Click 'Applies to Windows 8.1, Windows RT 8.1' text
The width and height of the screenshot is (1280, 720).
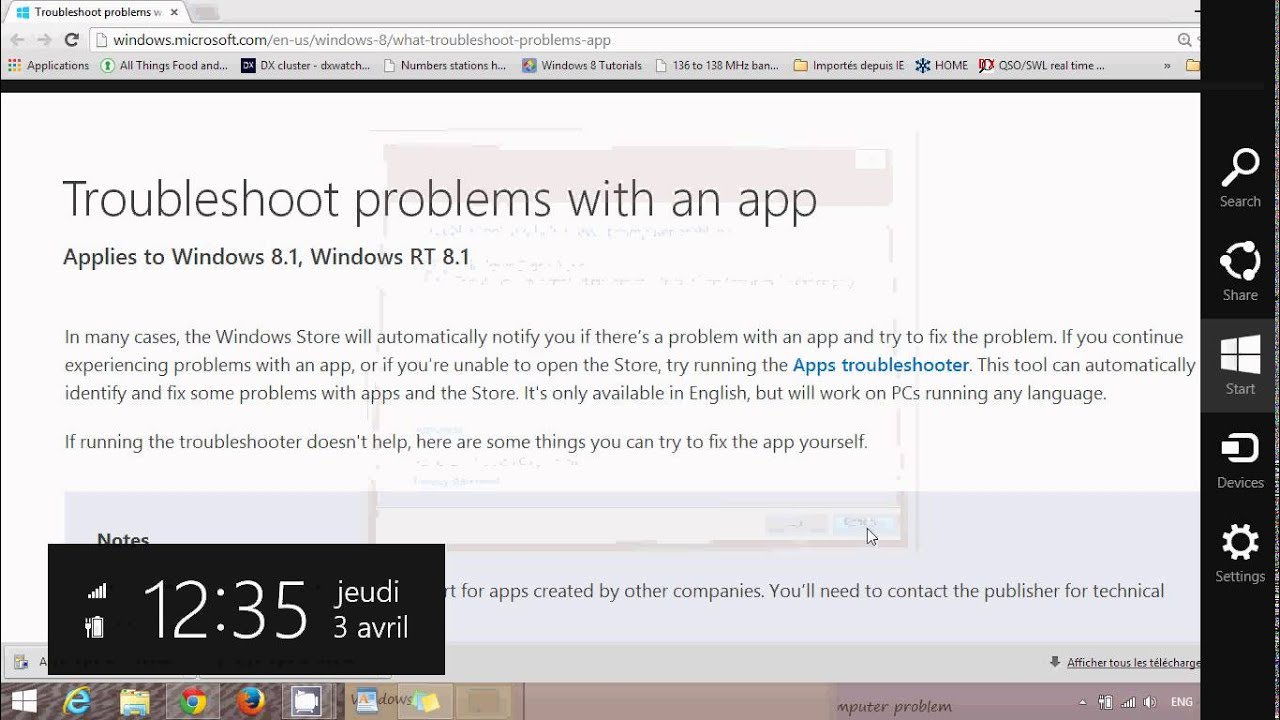(266, 257)
